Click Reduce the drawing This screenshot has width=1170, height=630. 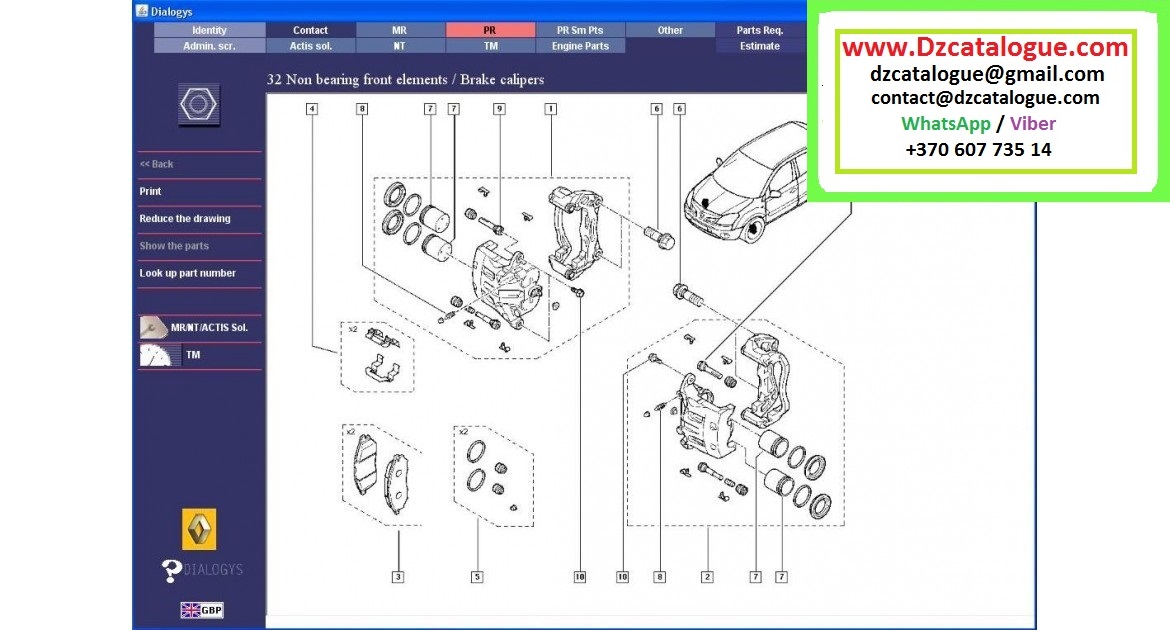point(185,219)
